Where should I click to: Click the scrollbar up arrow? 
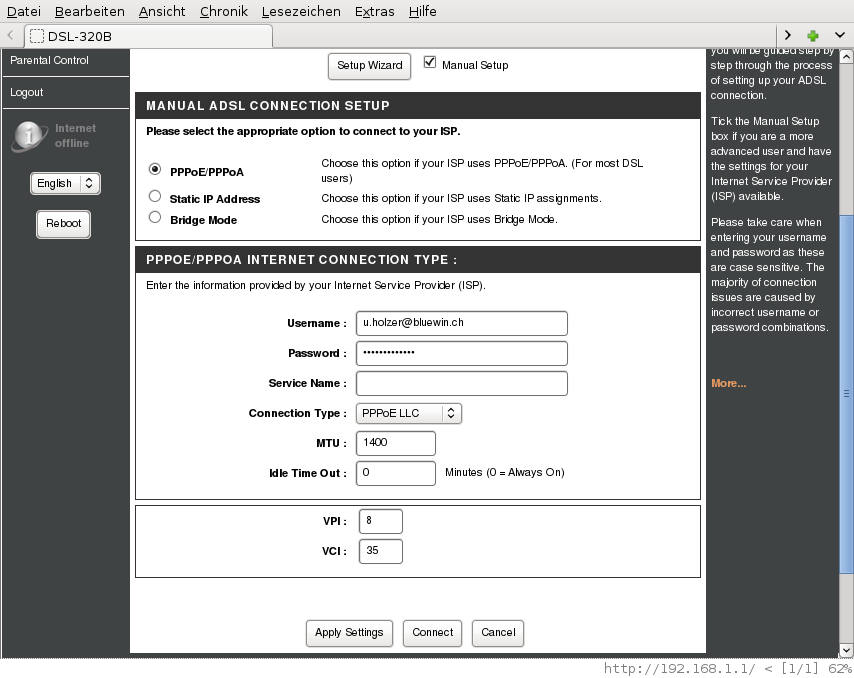(846, 56)
